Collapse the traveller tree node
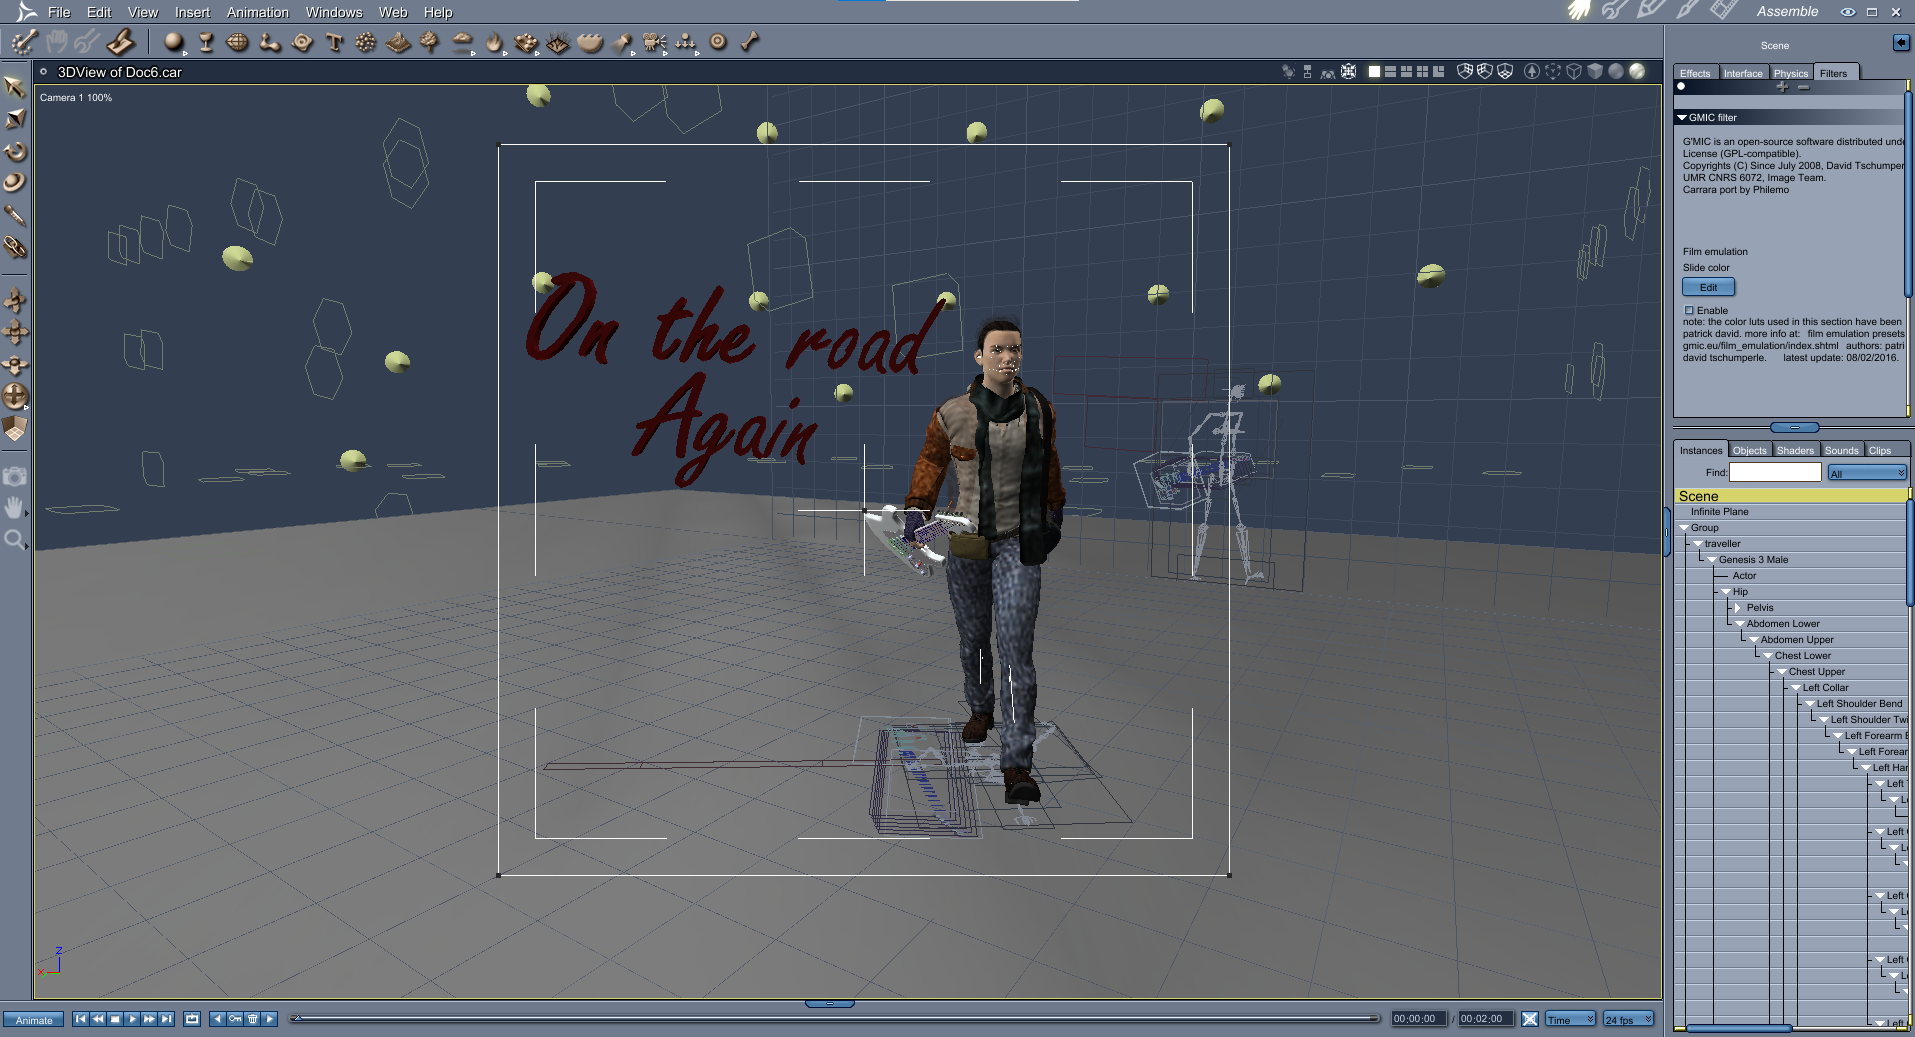The image size is (1915, 1037). [x=1698, y=544]
